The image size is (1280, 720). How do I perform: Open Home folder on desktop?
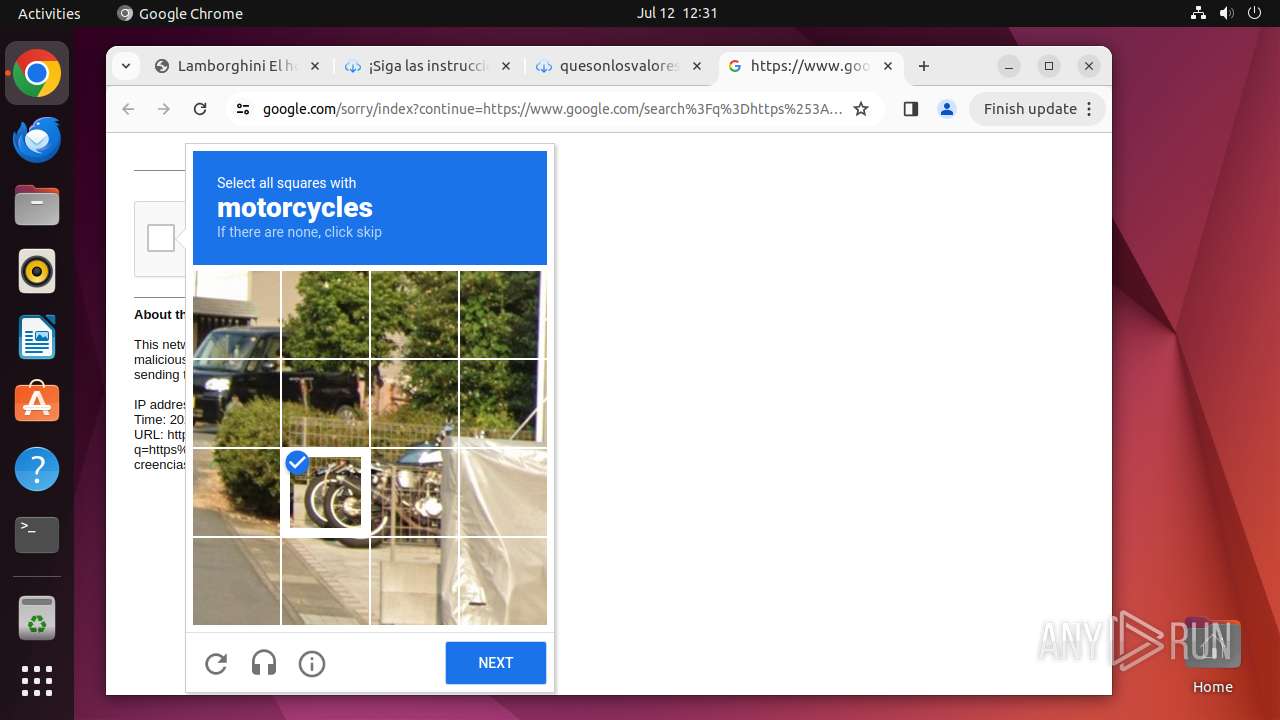1212,656
